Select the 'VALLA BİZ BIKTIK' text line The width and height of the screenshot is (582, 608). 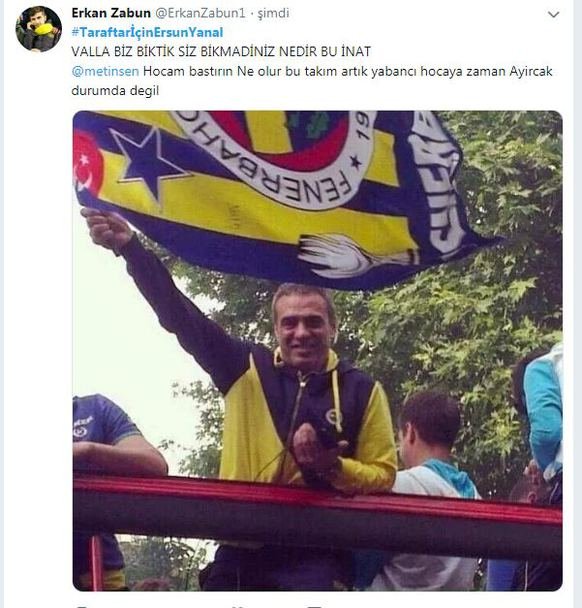[x=221, y=52]
